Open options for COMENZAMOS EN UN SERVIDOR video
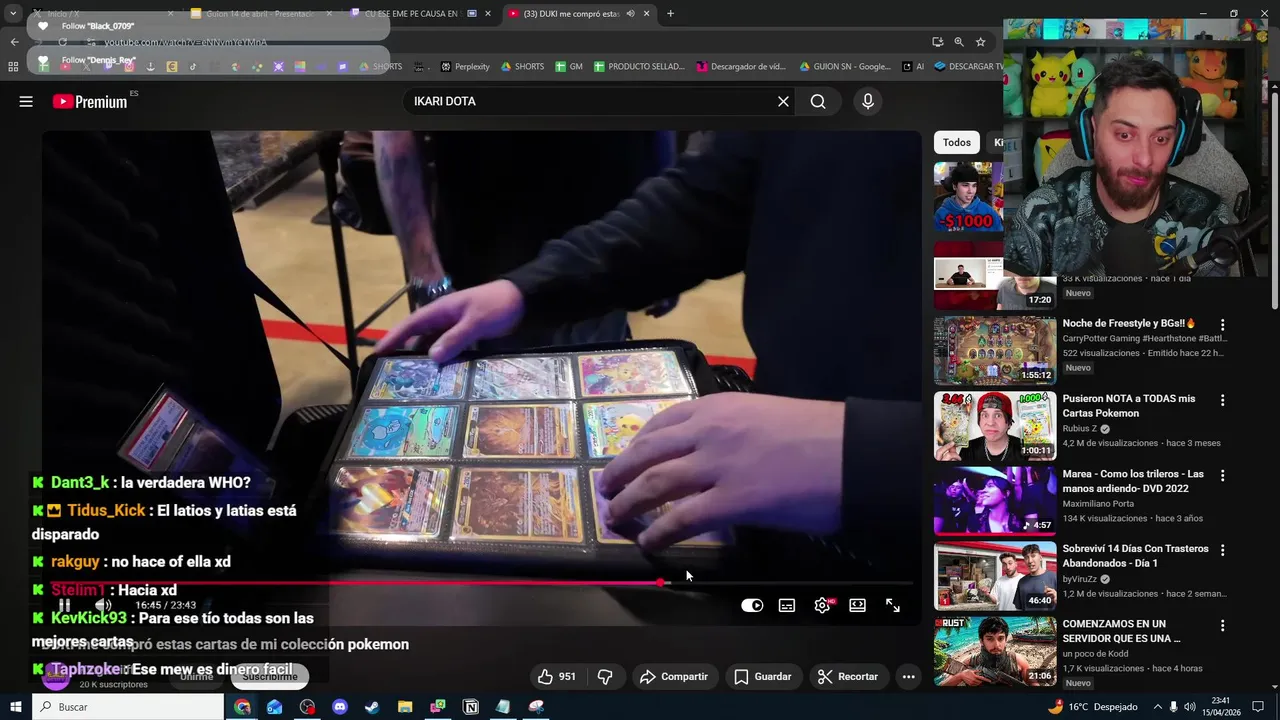The image size is (1280, 720). click(x=1222, y=625)
